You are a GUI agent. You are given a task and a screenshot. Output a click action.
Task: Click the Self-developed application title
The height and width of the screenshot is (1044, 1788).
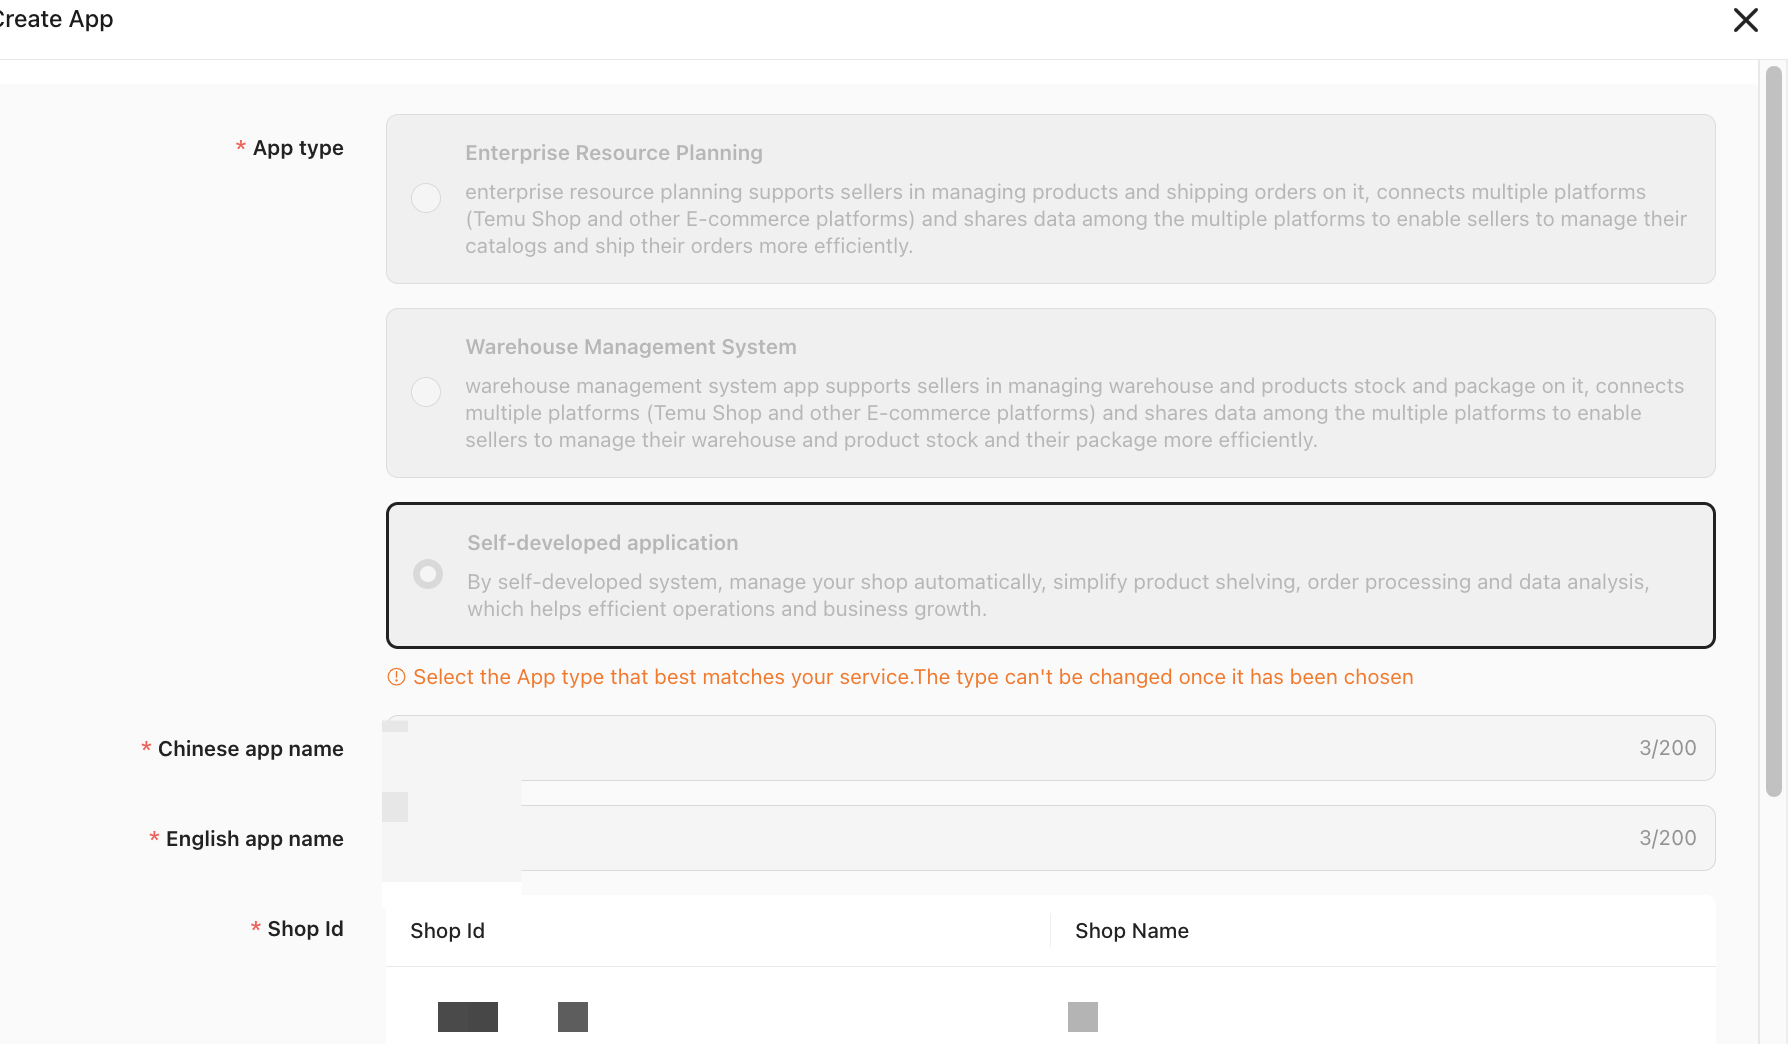pos(603,543)
